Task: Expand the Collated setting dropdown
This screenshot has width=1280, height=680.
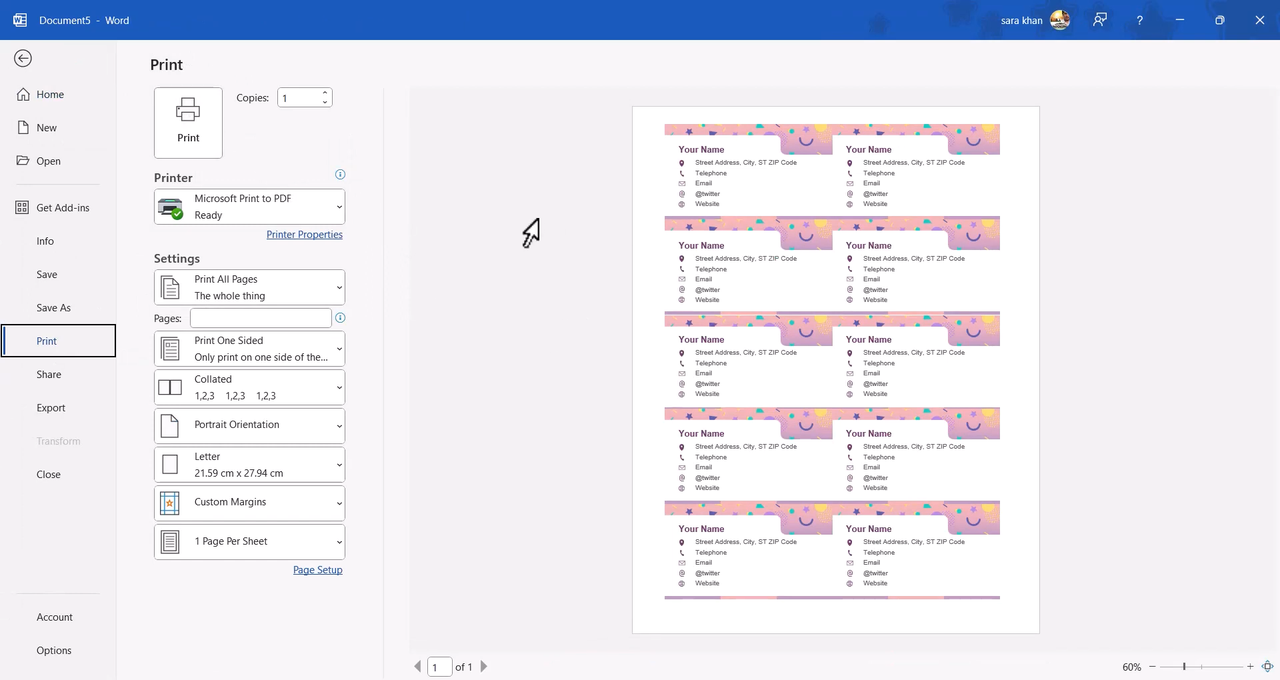Action: tap(249, 387)
